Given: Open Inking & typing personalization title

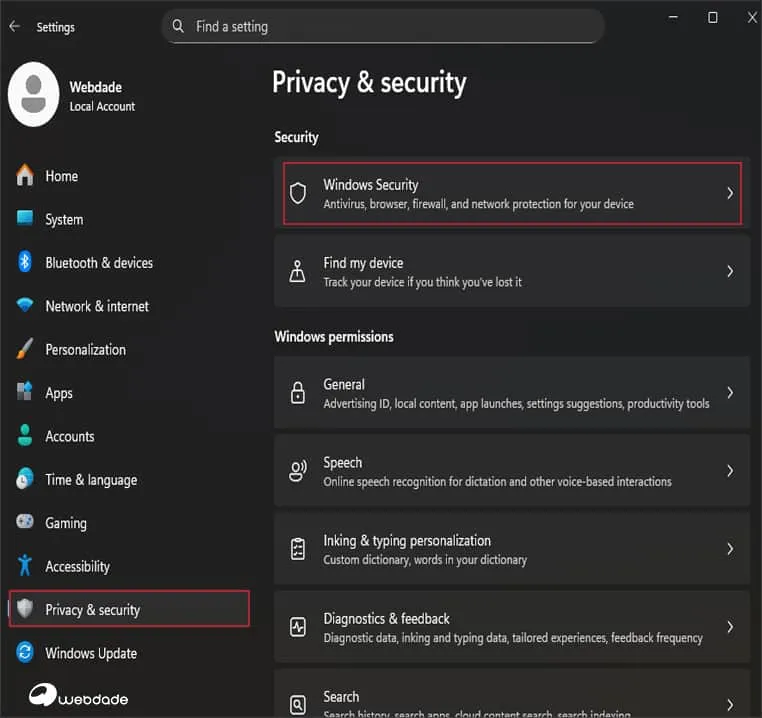Looking at the screenshot, I should coord(407,541).
